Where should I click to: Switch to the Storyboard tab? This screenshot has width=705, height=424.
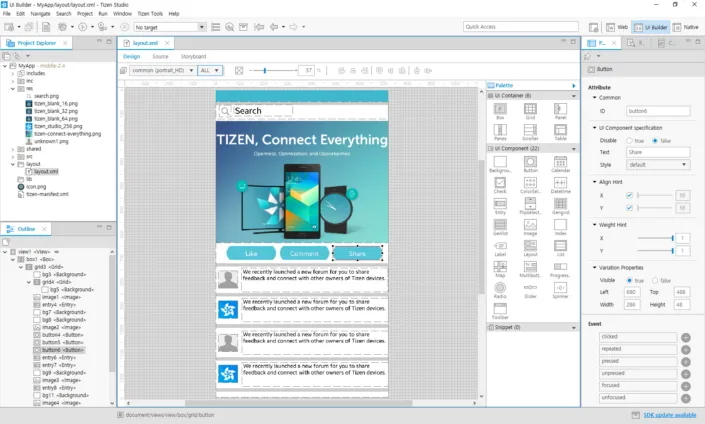(193, 57)
